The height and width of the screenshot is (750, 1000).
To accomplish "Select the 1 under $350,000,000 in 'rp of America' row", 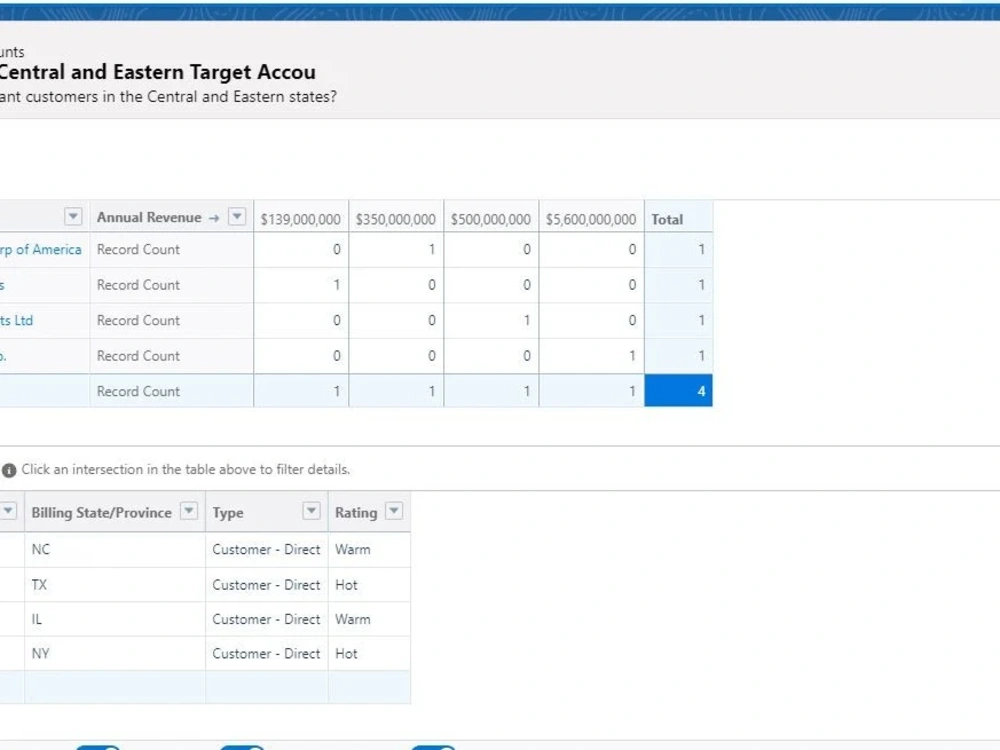I will 396,249.
